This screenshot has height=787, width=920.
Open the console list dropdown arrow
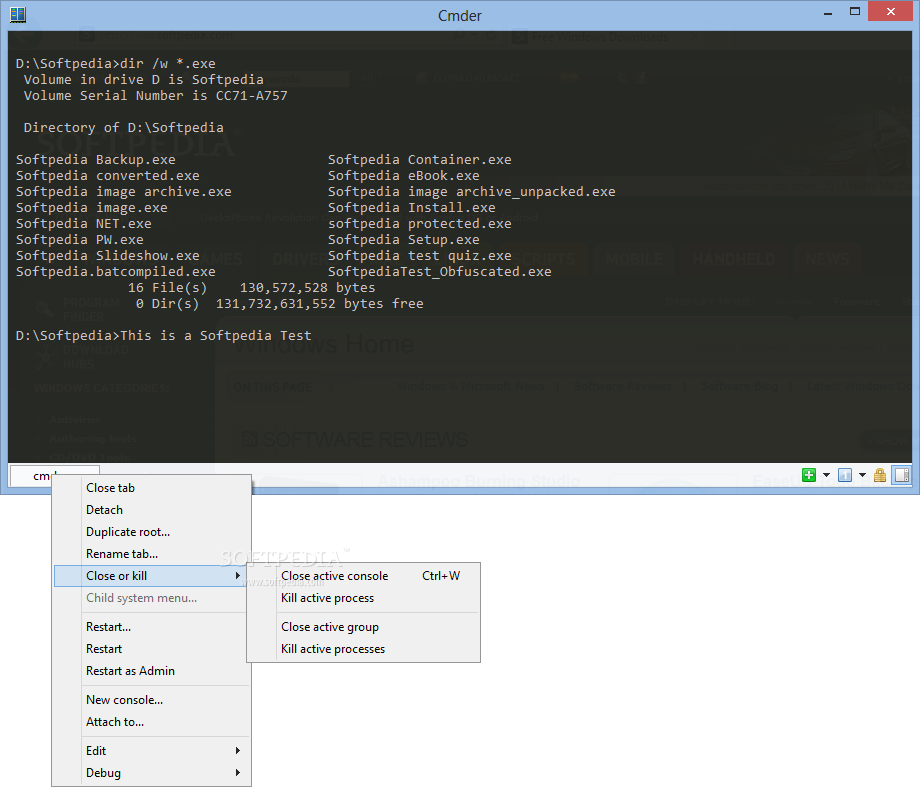click(862, 475)
